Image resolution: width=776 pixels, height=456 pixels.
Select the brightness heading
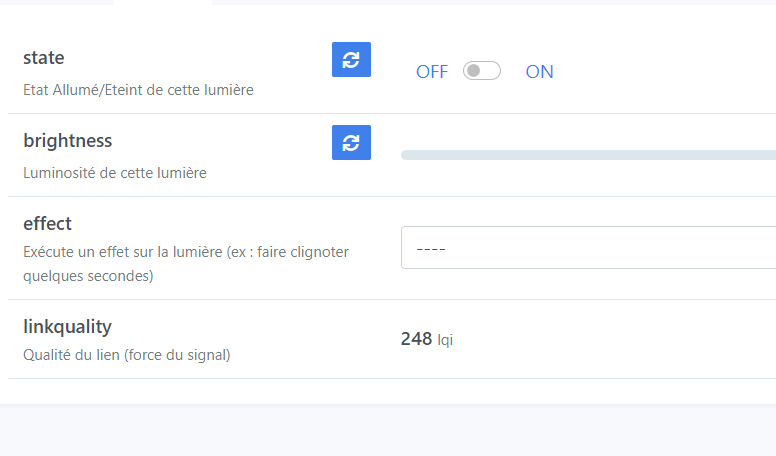click(68, 141)
